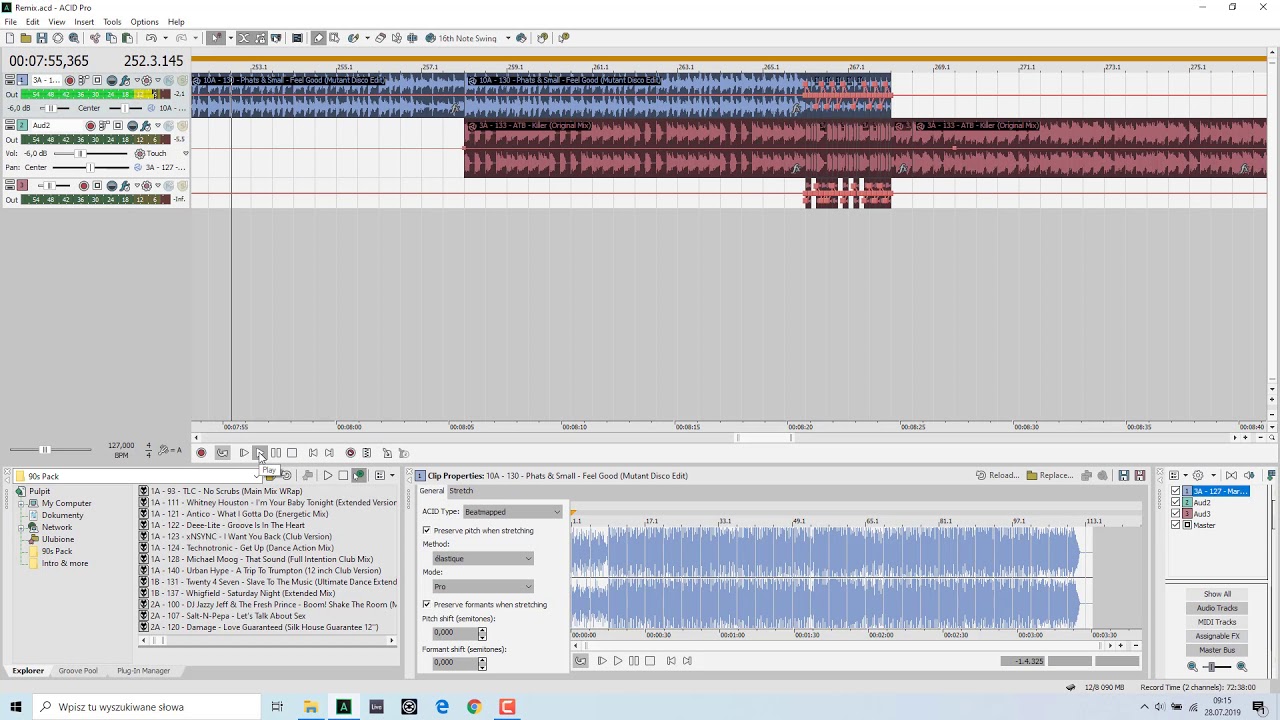This screenshot has width=1280, height=720.
Task: Select TLC - No Scrubs file in list
Action: pyautogui.click(x=226, y=491)
